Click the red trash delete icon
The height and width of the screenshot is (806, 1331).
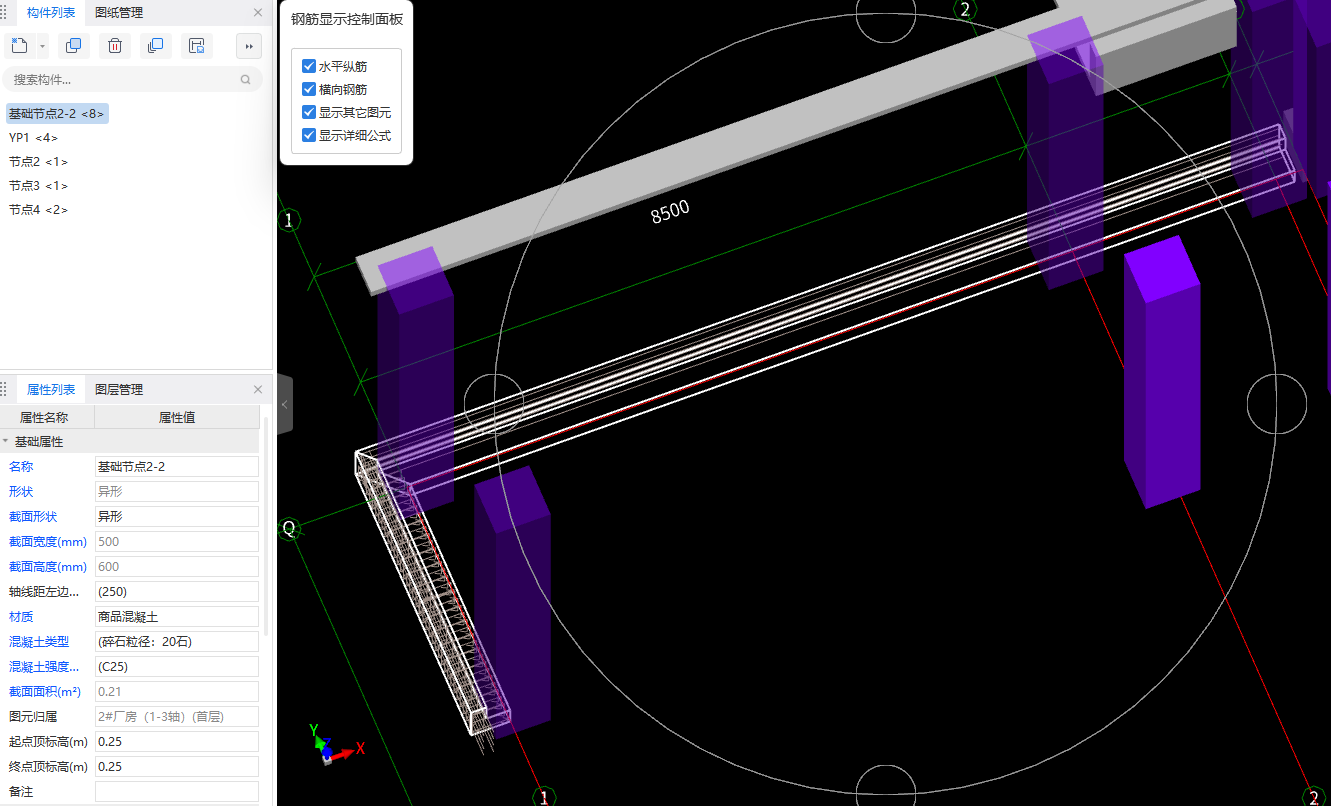click(115, 46)
